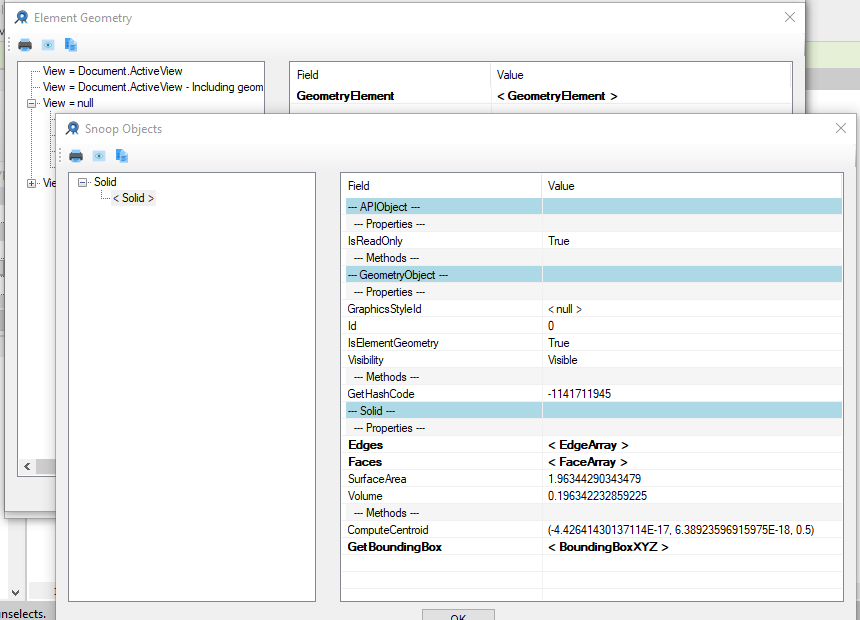Print the Element Geometry data

point(24,44)
